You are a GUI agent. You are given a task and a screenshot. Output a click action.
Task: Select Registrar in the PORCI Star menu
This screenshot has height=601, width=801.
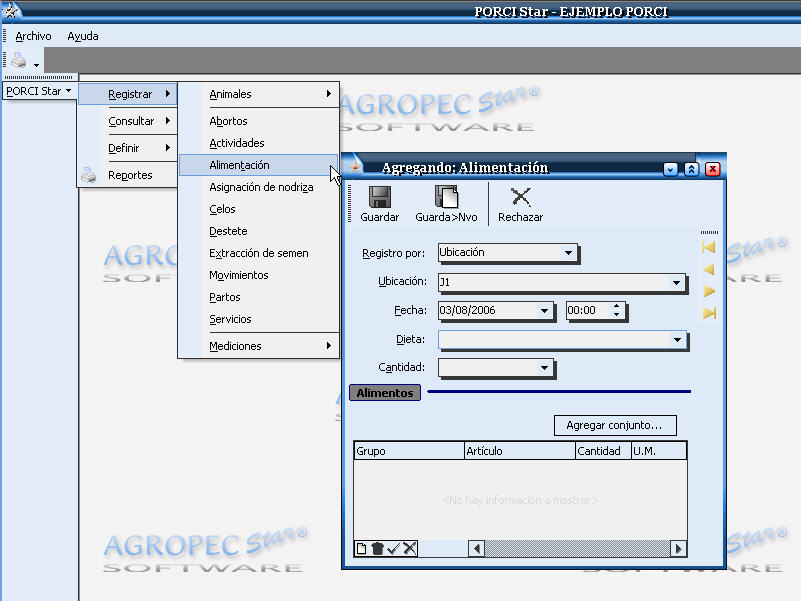click(128, 94)
